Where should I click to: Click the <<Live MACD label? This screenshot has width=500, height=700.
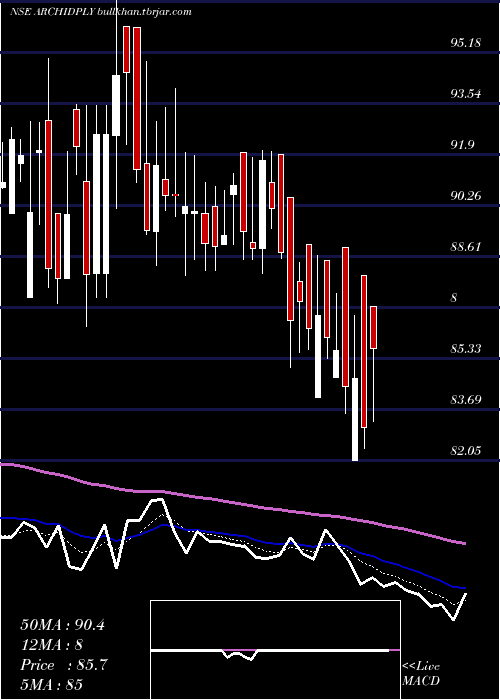coord(421,674)
